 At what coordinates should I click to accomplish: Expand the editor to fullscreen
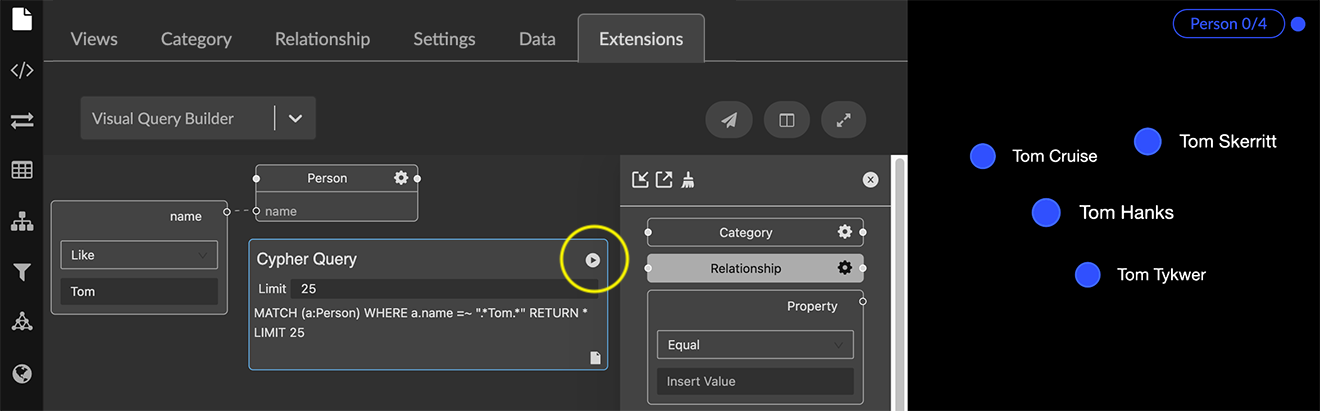[844, 120]
